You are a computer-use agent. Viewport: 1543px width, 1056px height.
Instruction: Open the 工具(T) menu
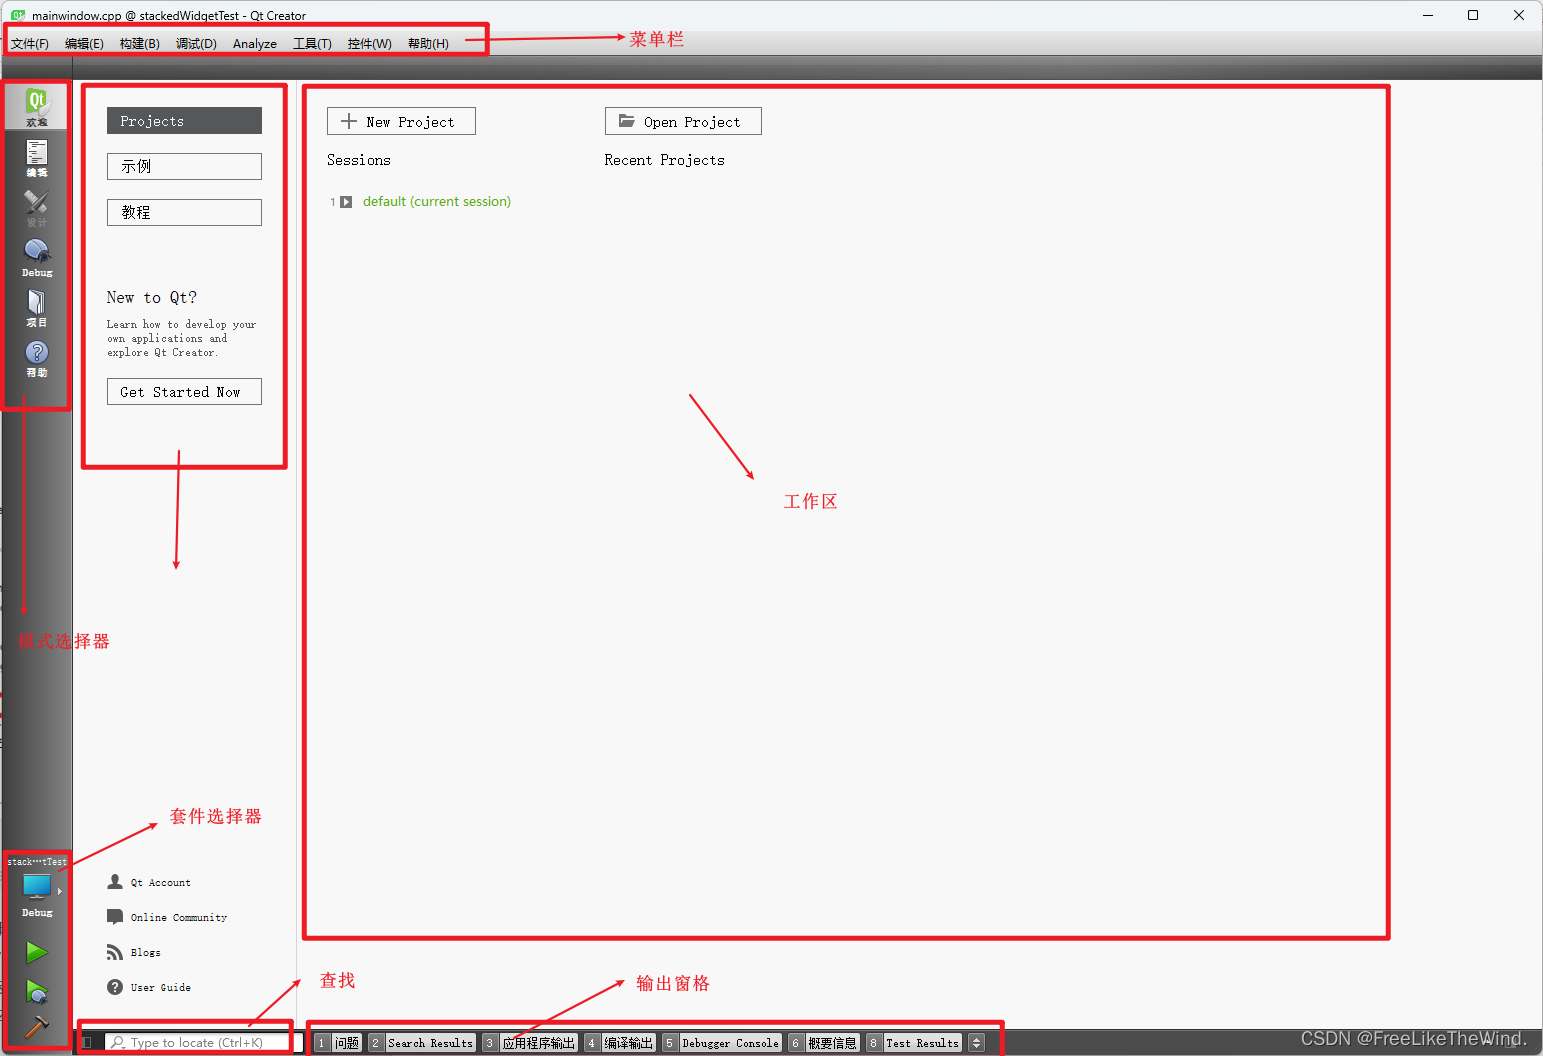coord(312,44)
